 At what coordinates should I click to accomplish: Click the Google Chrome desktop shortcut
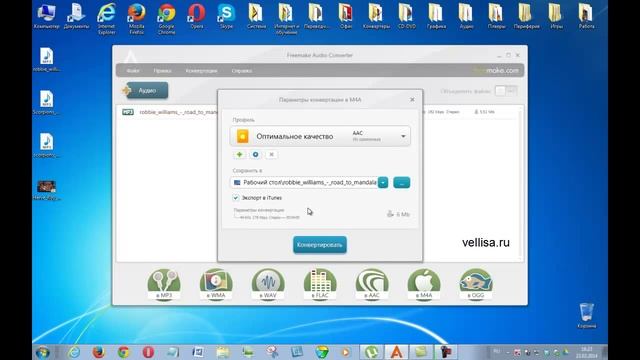click(x=167, y=19)
